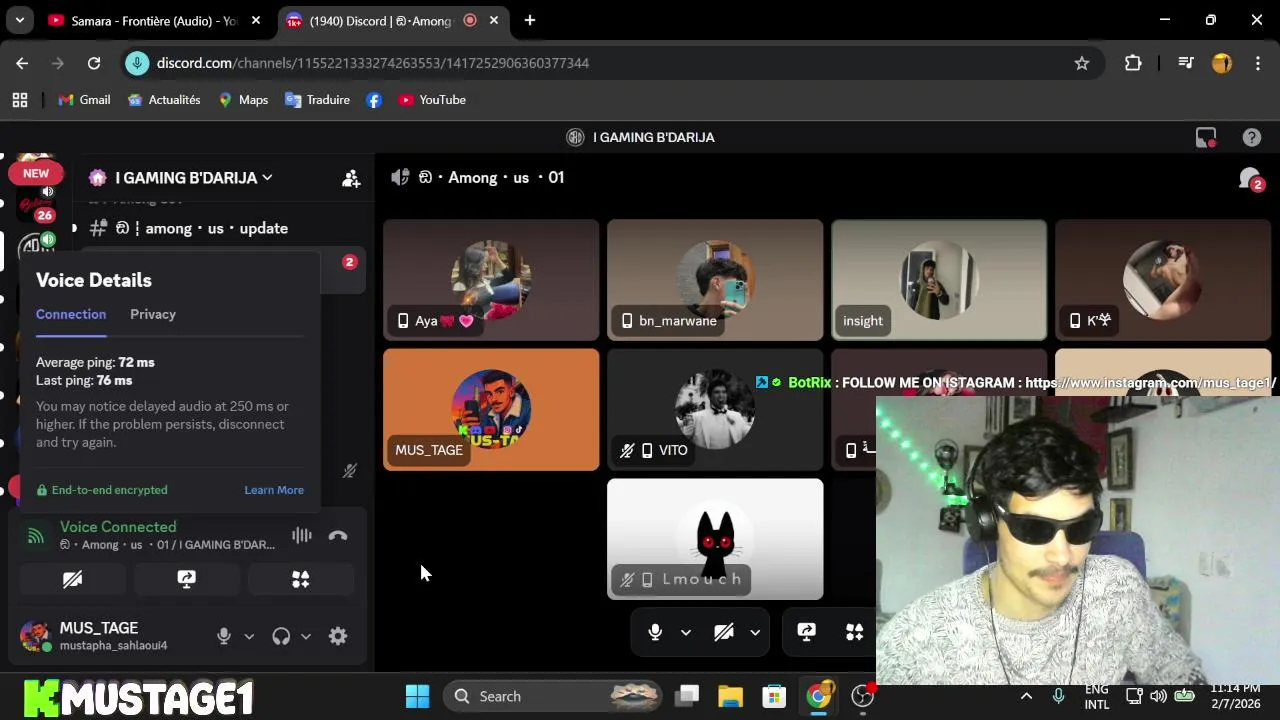
Task: Open the media controls icon in Chrome toolbar
Action: coord(1186,63)
